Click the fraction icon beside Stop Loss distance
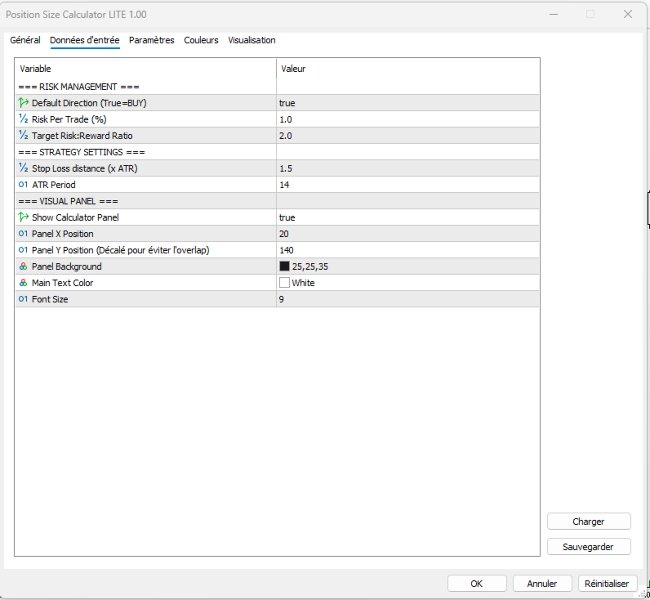The image size is (650, 600). pyautogui.click(x=23, y=168)
